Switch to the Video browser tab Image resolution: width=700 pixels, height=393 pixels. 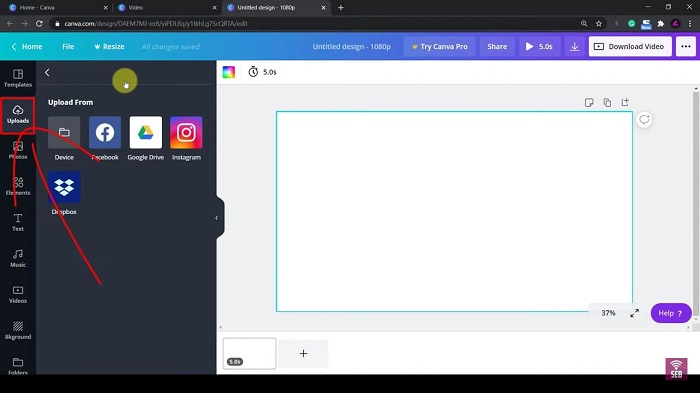(x=167, y=8)
